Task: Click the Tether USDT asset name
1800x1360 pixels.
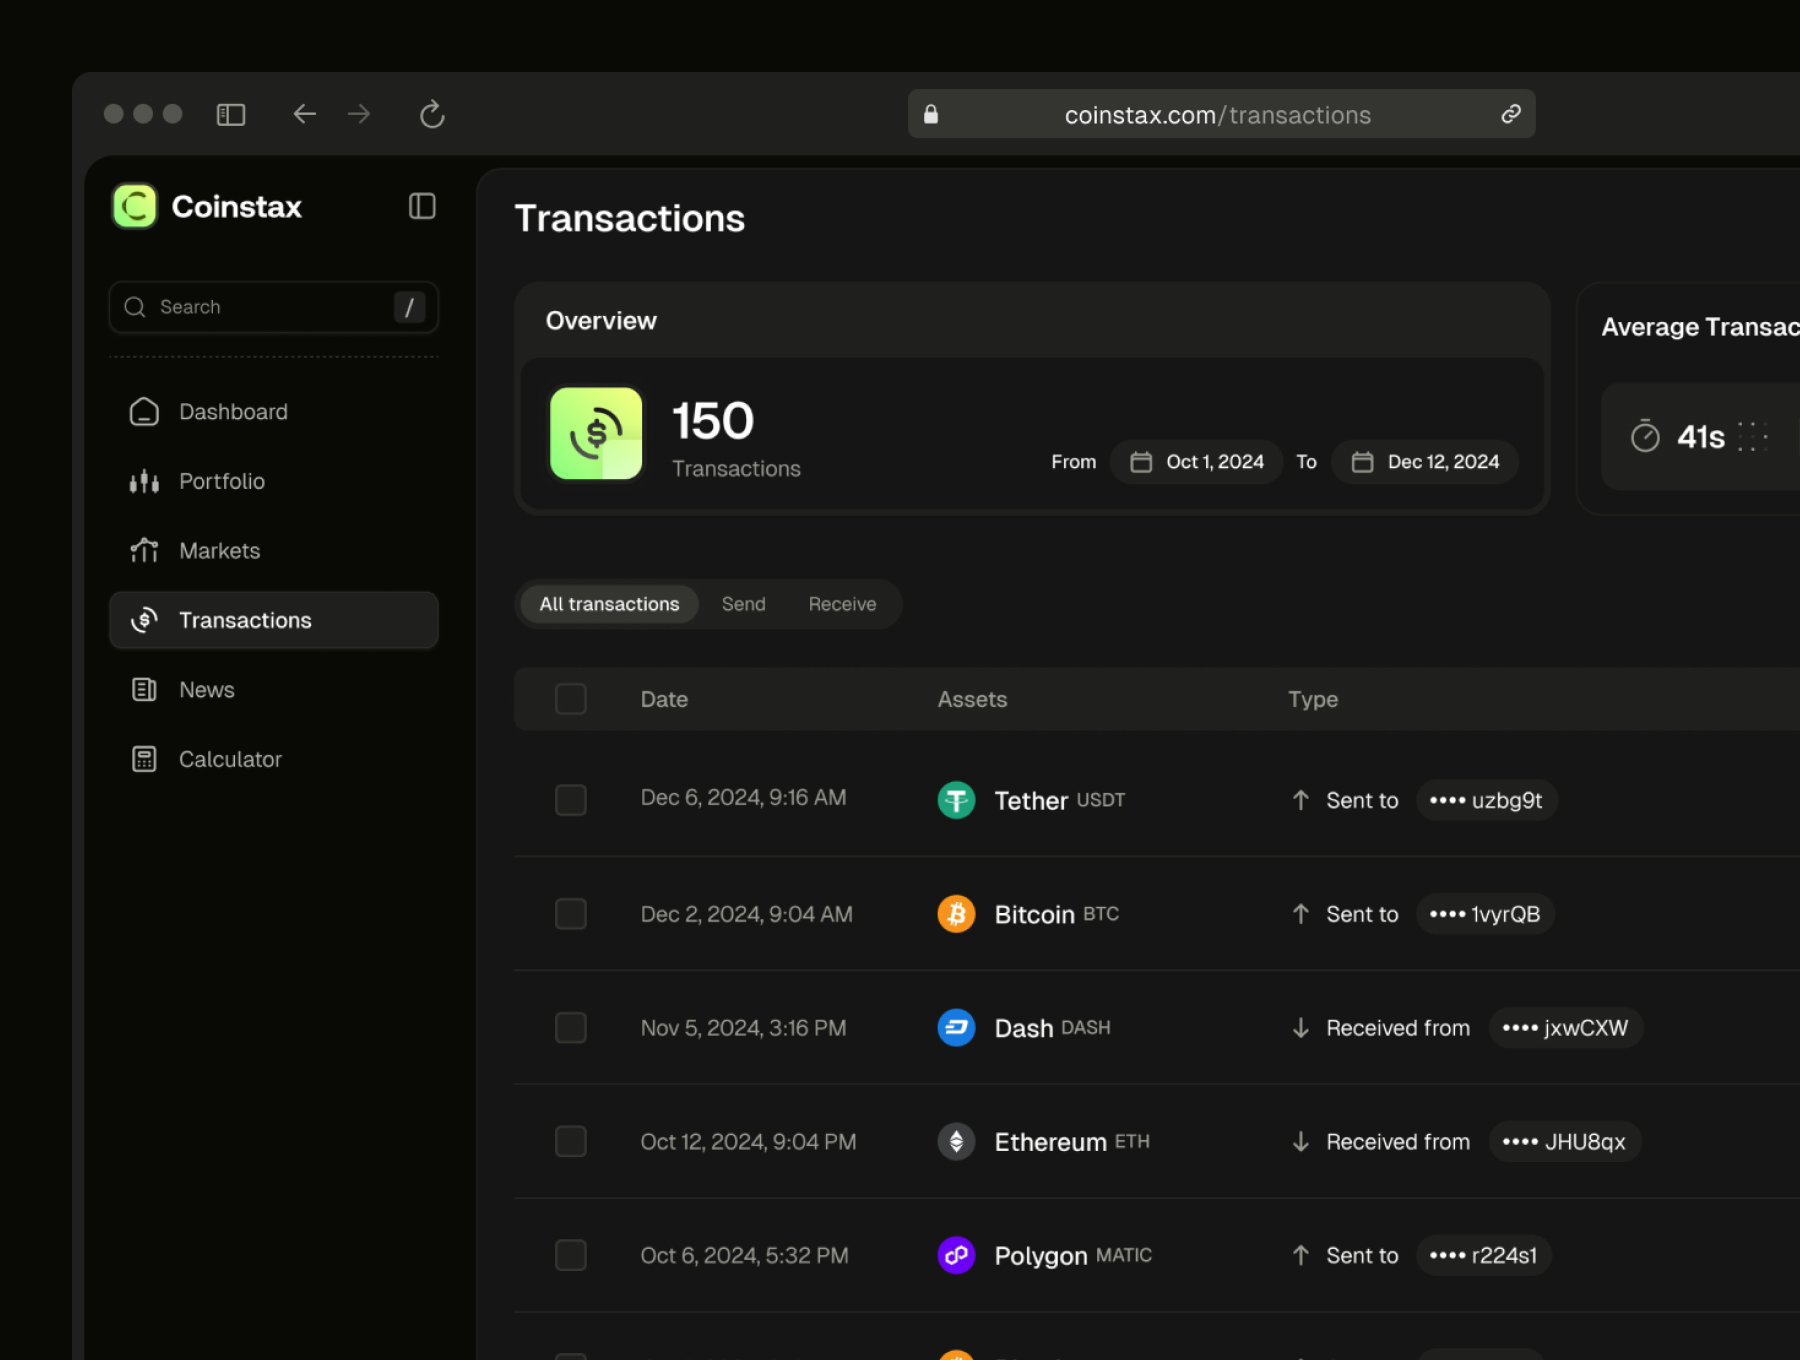Action: [x=1059, y=800]
